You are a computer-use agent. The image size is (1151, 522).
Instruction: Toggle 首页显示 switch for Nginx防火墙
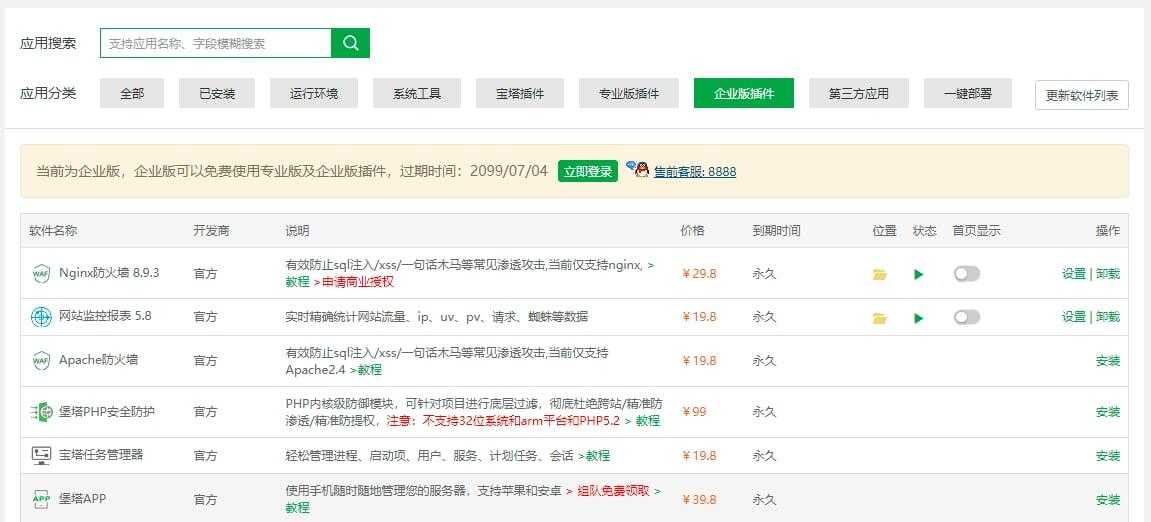[966, 273]
